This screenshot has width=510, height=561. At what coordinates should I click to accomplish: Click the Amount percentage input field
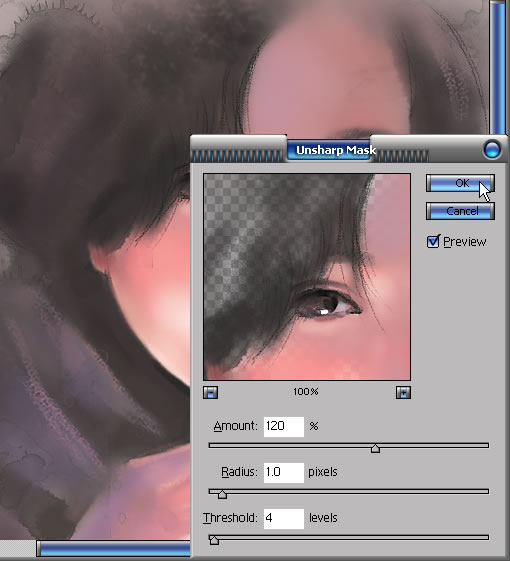pyautogui.click(x=284, y=426)
